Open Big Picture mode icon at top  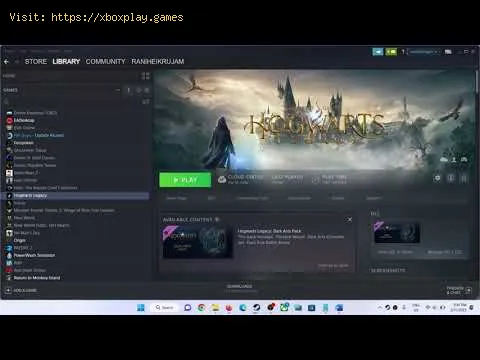[448, 52]
